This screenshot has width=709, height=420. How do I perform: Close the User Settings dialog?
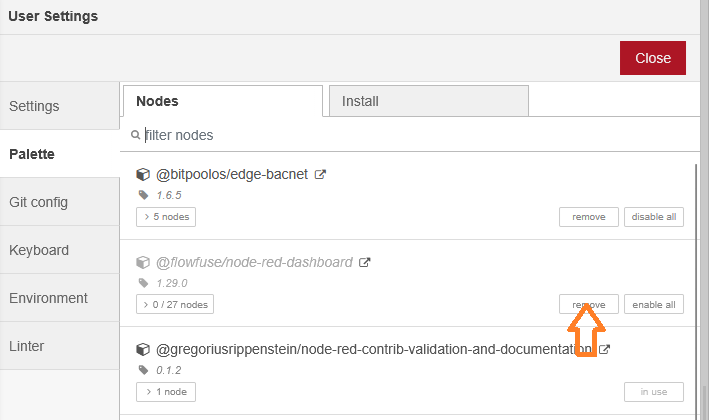pyautogui.click(x=652, y=58)
